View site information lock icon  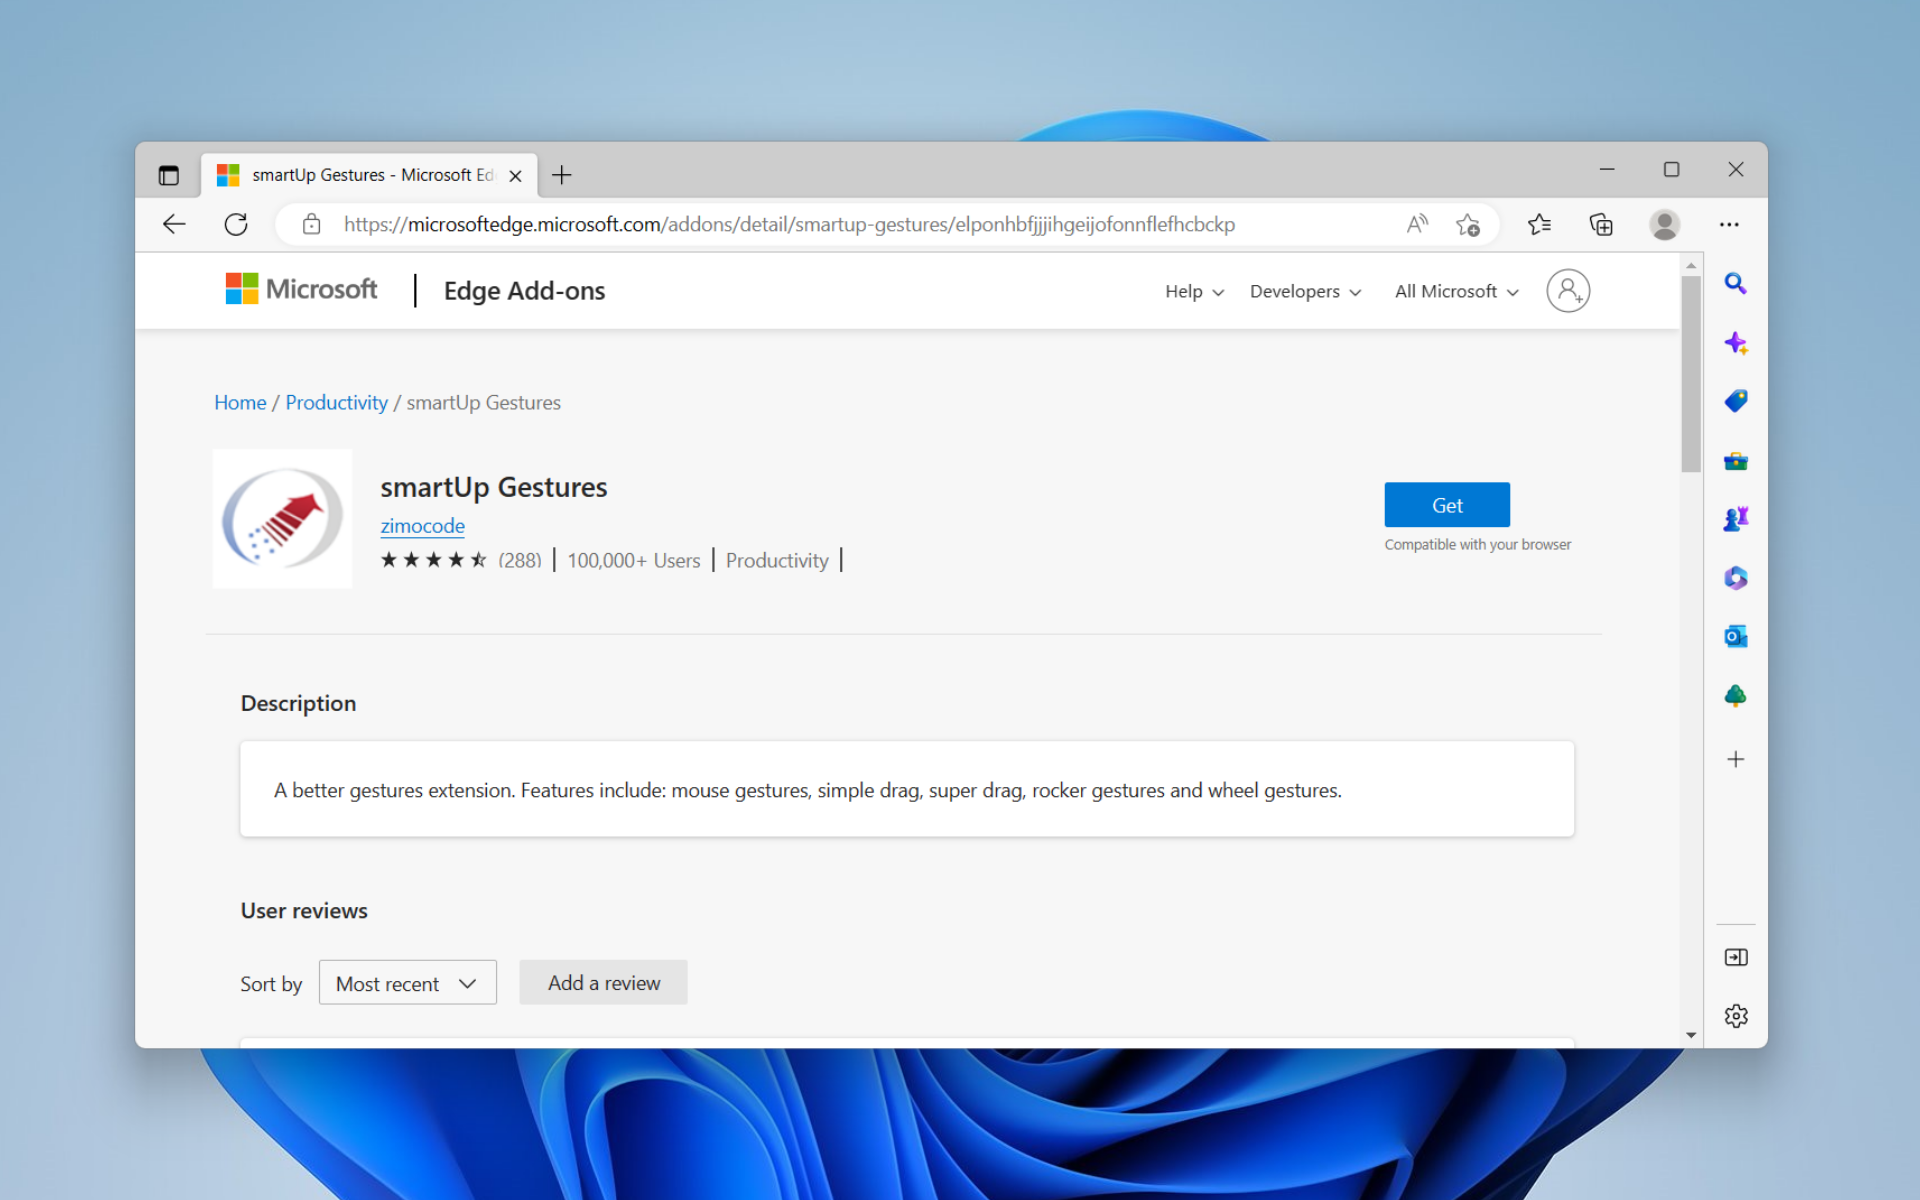coord(312,224)
